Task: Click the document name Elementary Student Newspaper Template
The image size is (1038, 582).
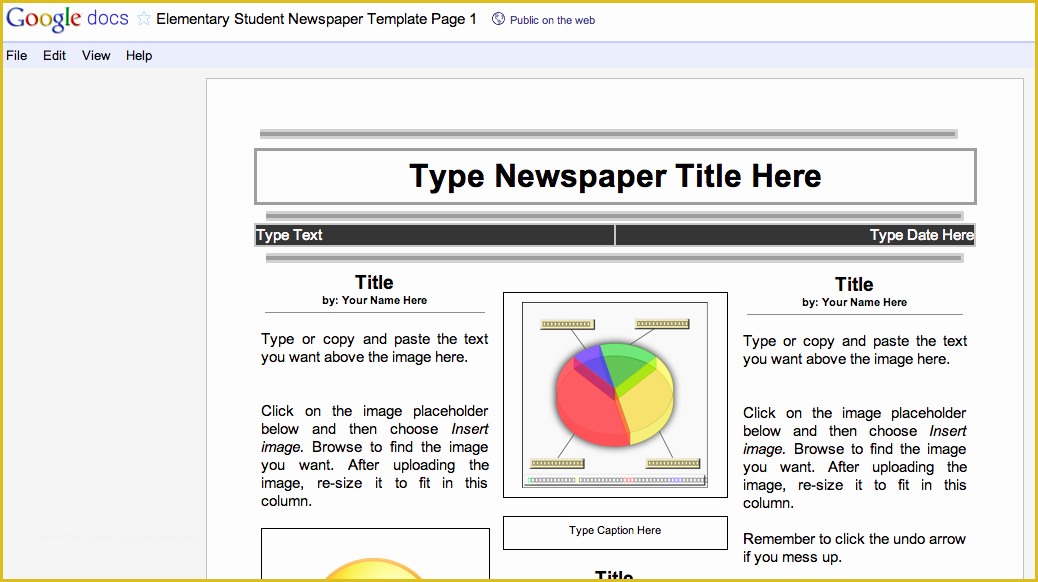Action: [x=316, y=19]
